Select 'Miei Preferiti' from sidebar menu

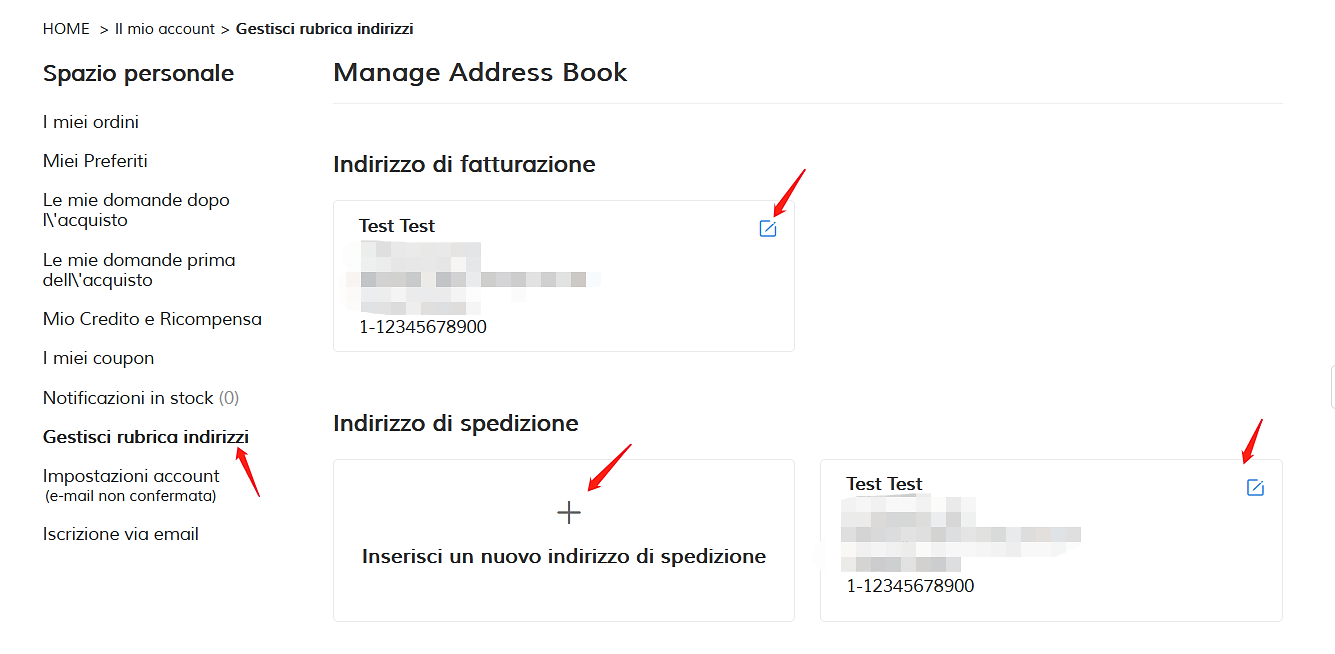coord(95,161)
